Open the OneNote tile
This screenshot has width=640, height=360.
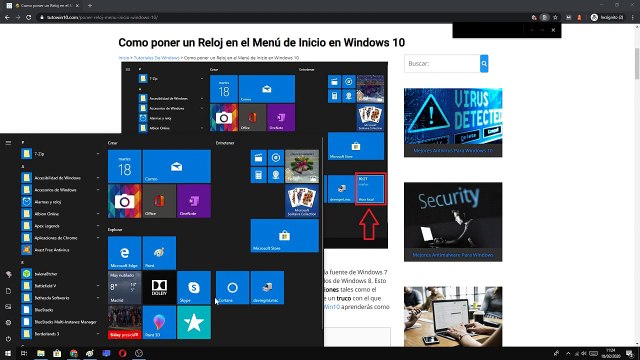(x=194, y=201)
